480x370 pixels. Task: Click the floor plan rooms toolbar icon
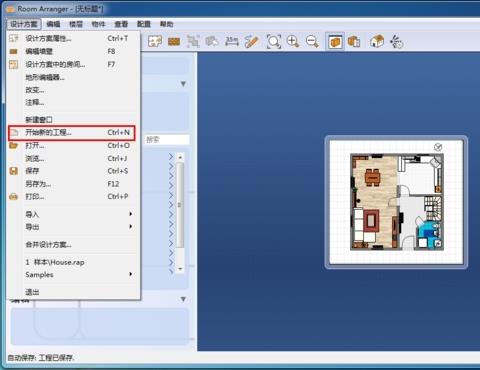tap(155, 42)
